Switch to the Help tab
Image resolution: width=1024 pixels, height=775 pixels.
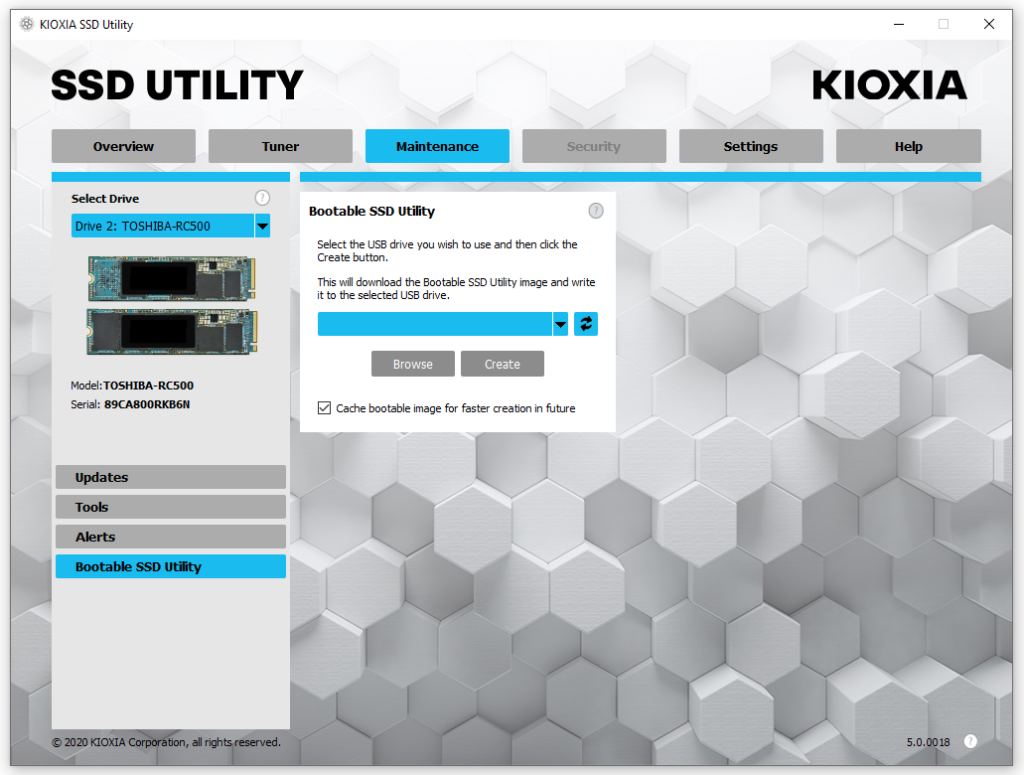[908, 146]
